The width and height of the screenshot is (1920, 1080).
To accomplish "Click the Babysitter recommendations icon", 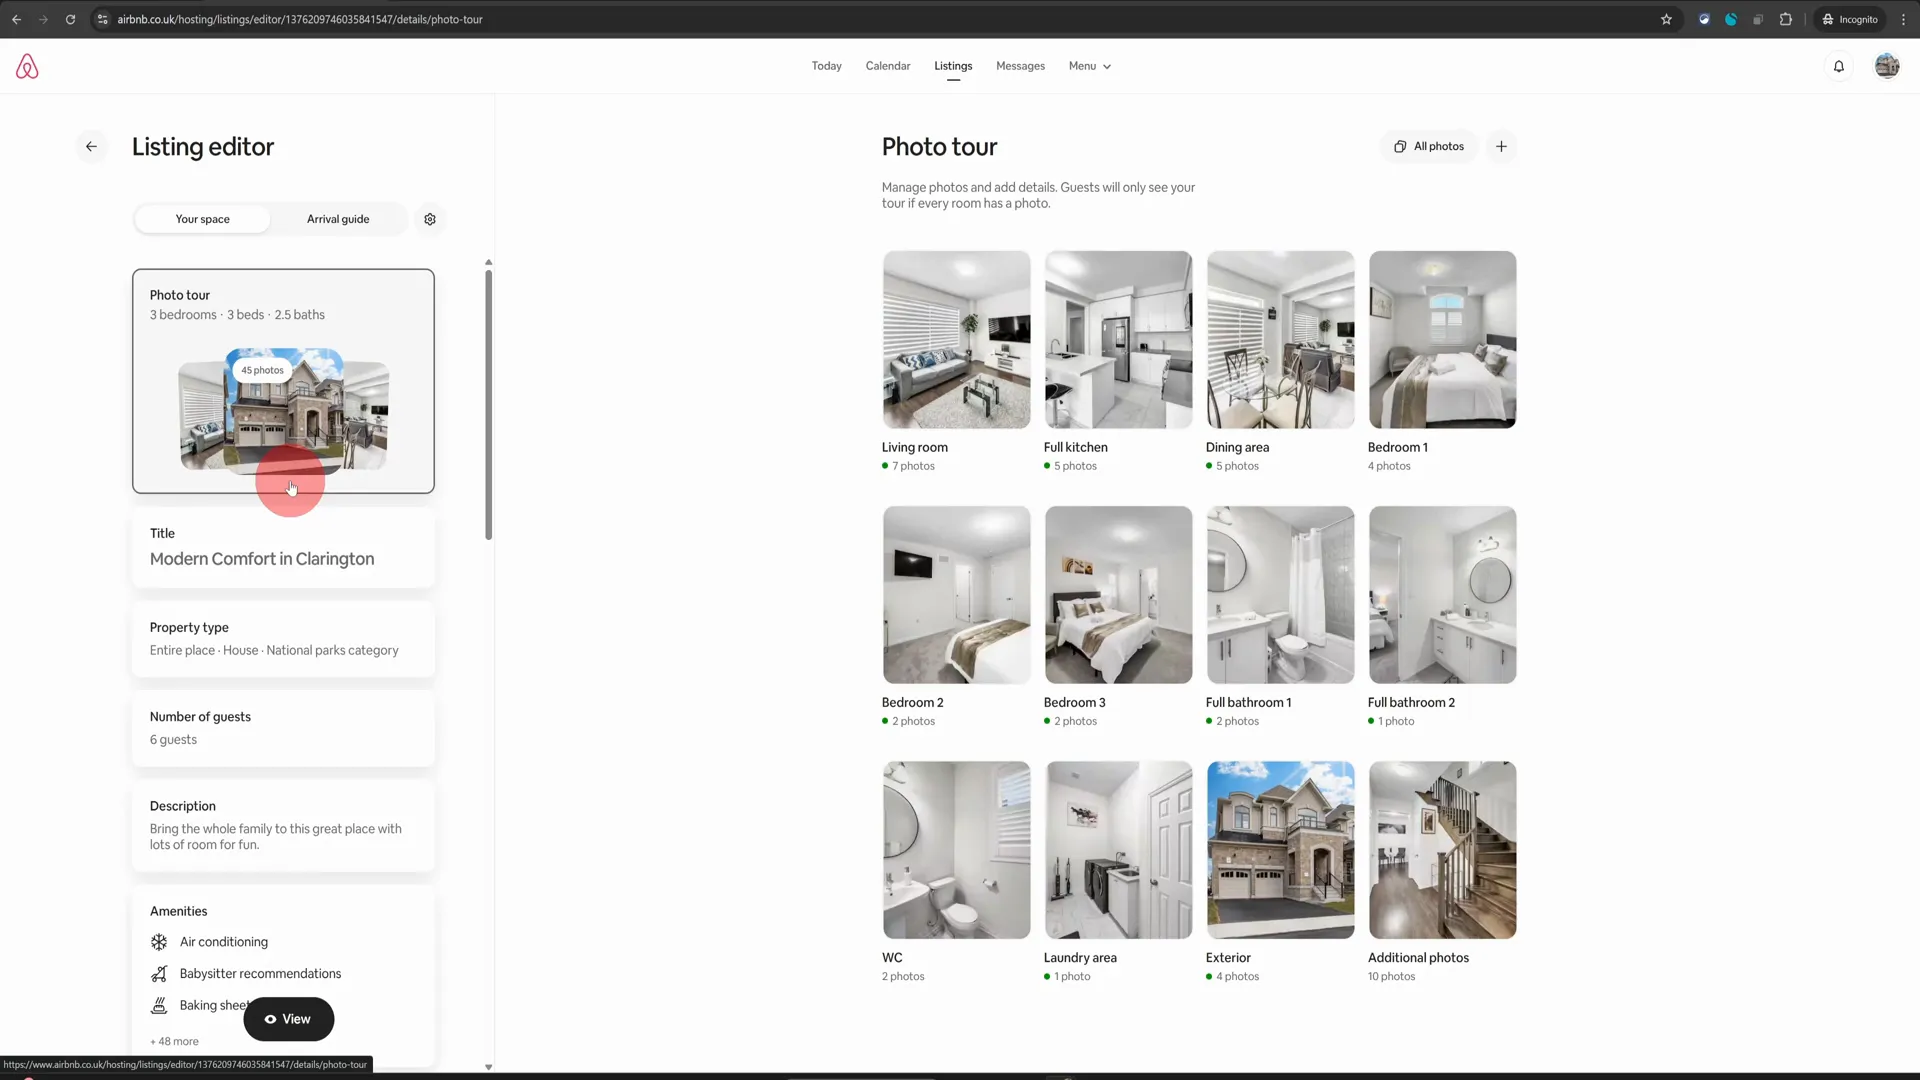I will (159, 974).
